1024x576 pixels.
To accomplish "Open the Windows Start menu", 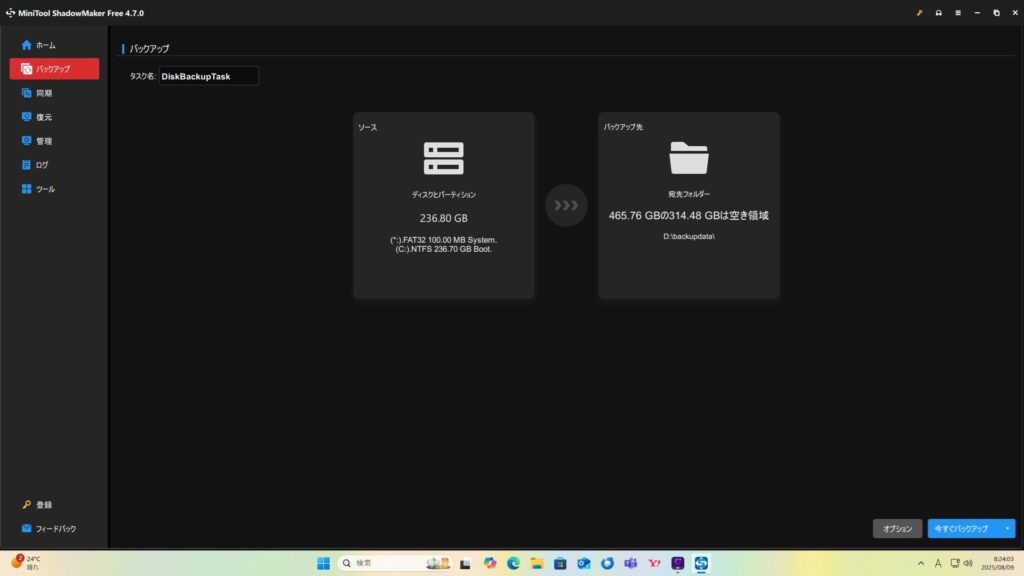I will (x=323, y=563).
